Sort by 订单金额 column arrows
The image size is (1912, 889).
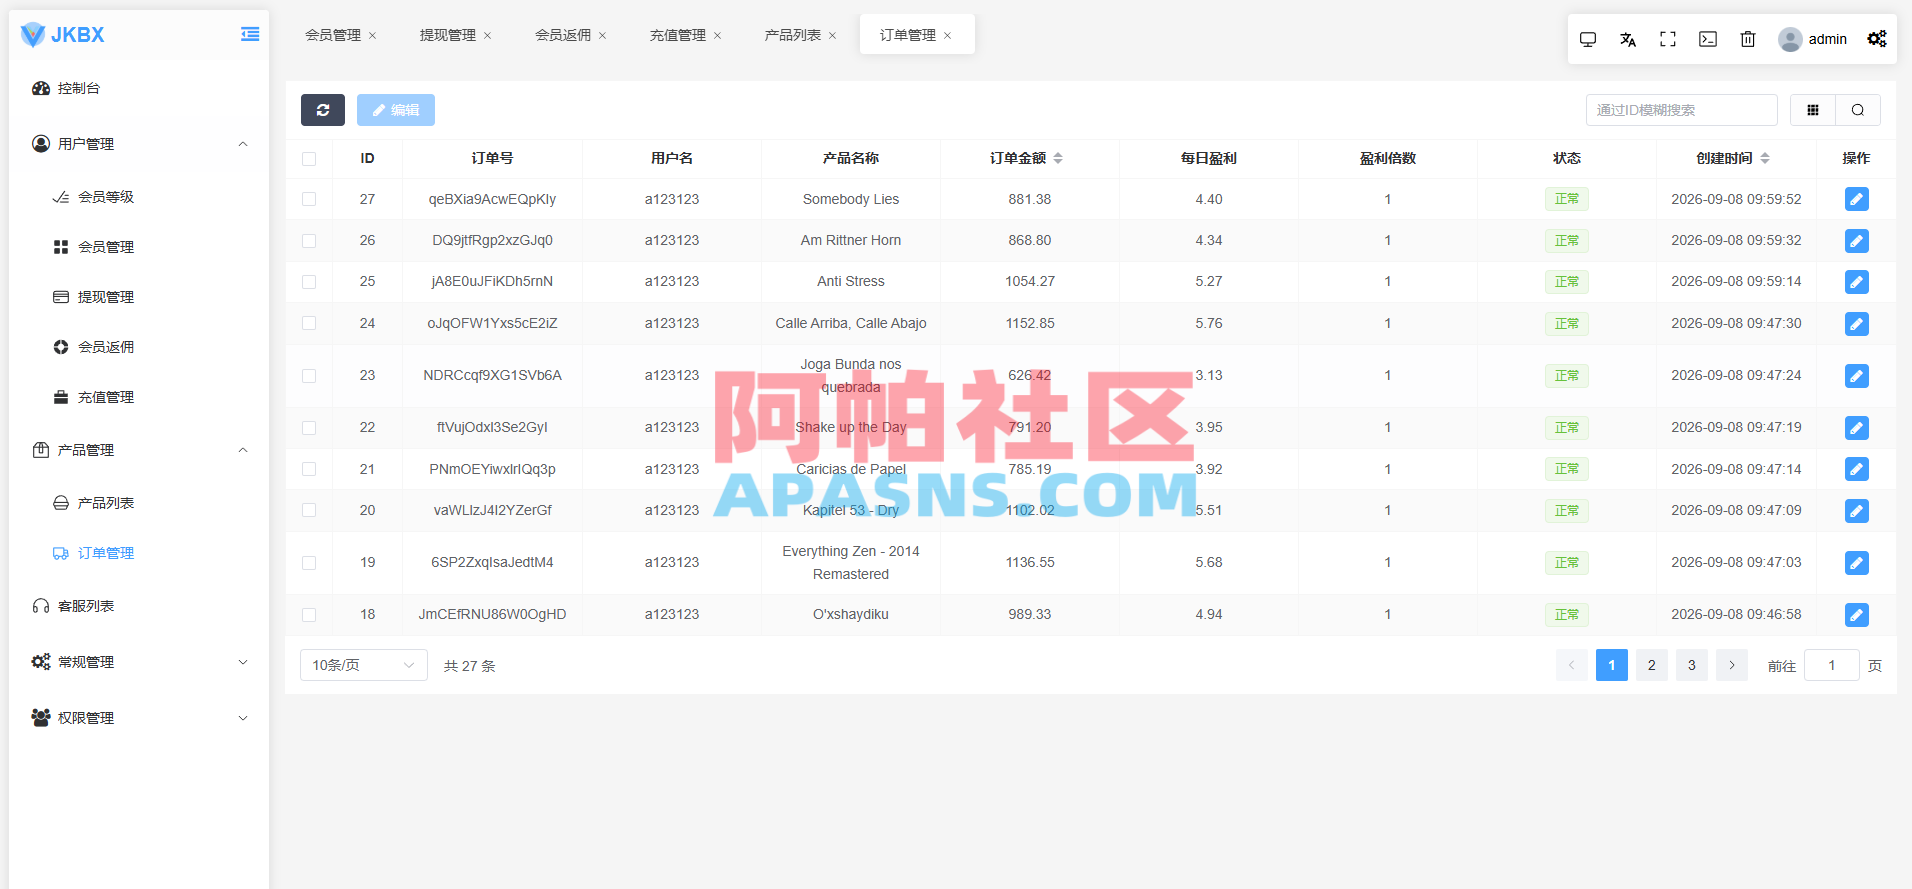(x=1058, y=158)
